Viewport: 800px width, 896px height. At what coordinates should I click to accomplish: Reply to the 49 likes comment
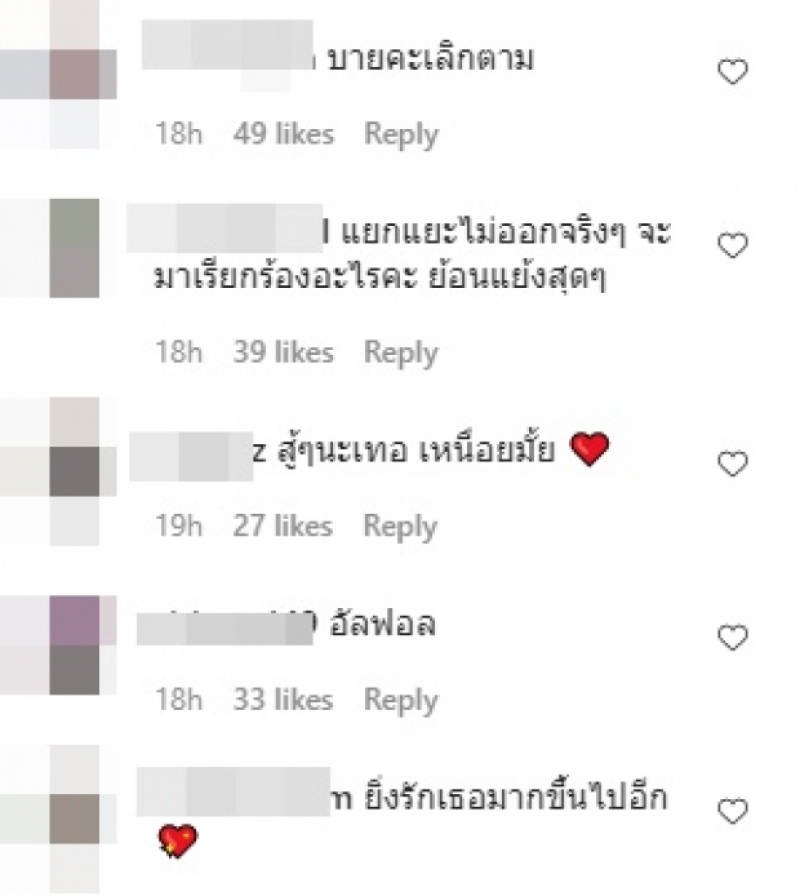401,135
